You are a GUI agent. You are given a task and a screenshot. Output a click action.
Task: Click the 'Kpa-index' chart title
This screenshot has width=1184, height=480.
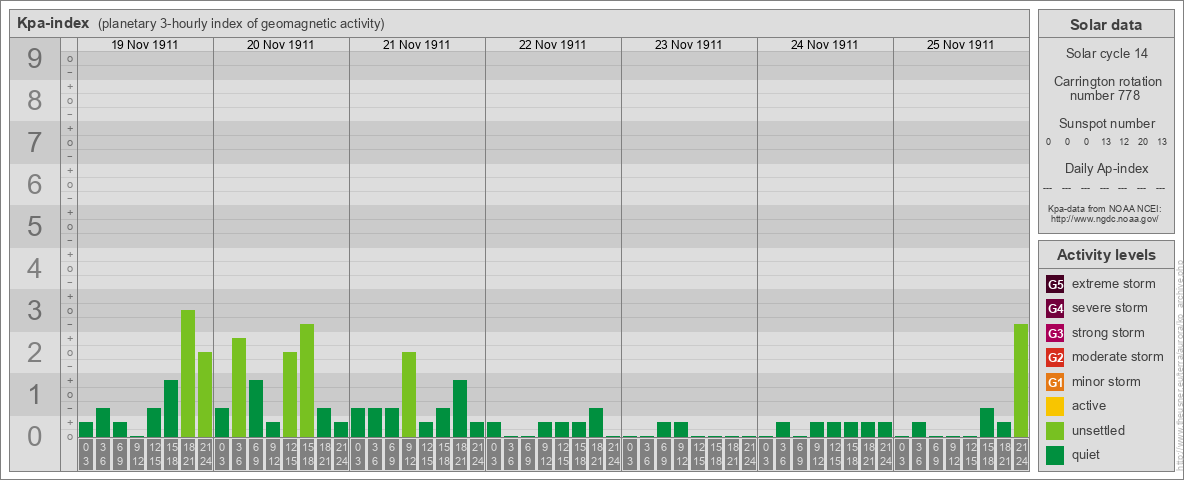53,23
